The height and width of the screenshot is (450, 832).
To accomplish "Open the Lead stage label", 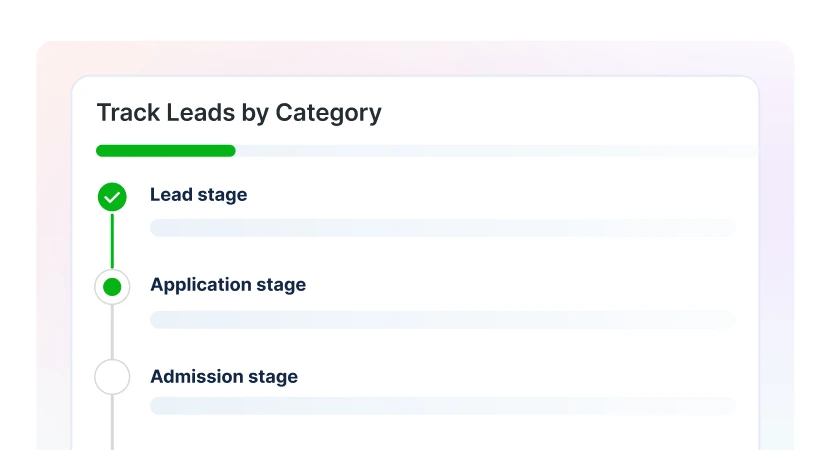I will [198, 195].
